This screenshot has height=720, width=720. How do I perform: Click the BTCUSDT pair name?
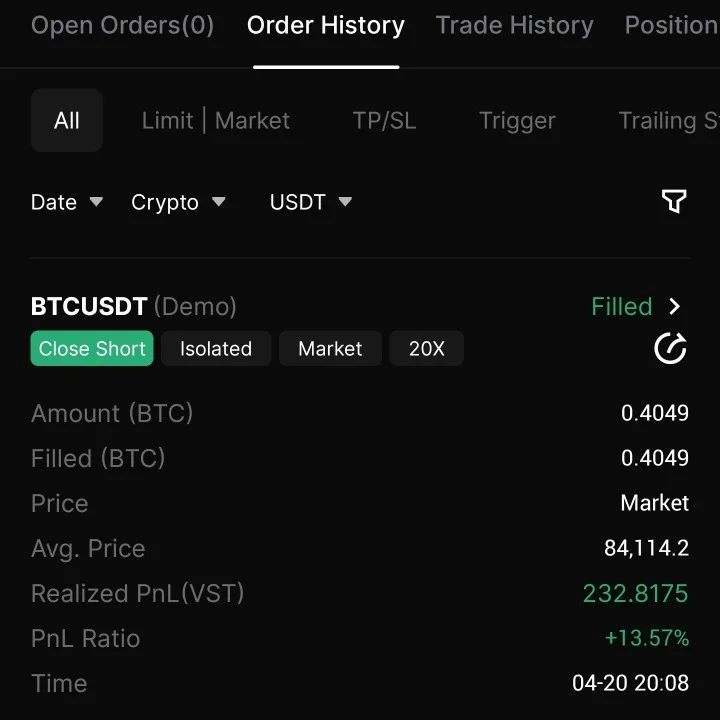89,306
